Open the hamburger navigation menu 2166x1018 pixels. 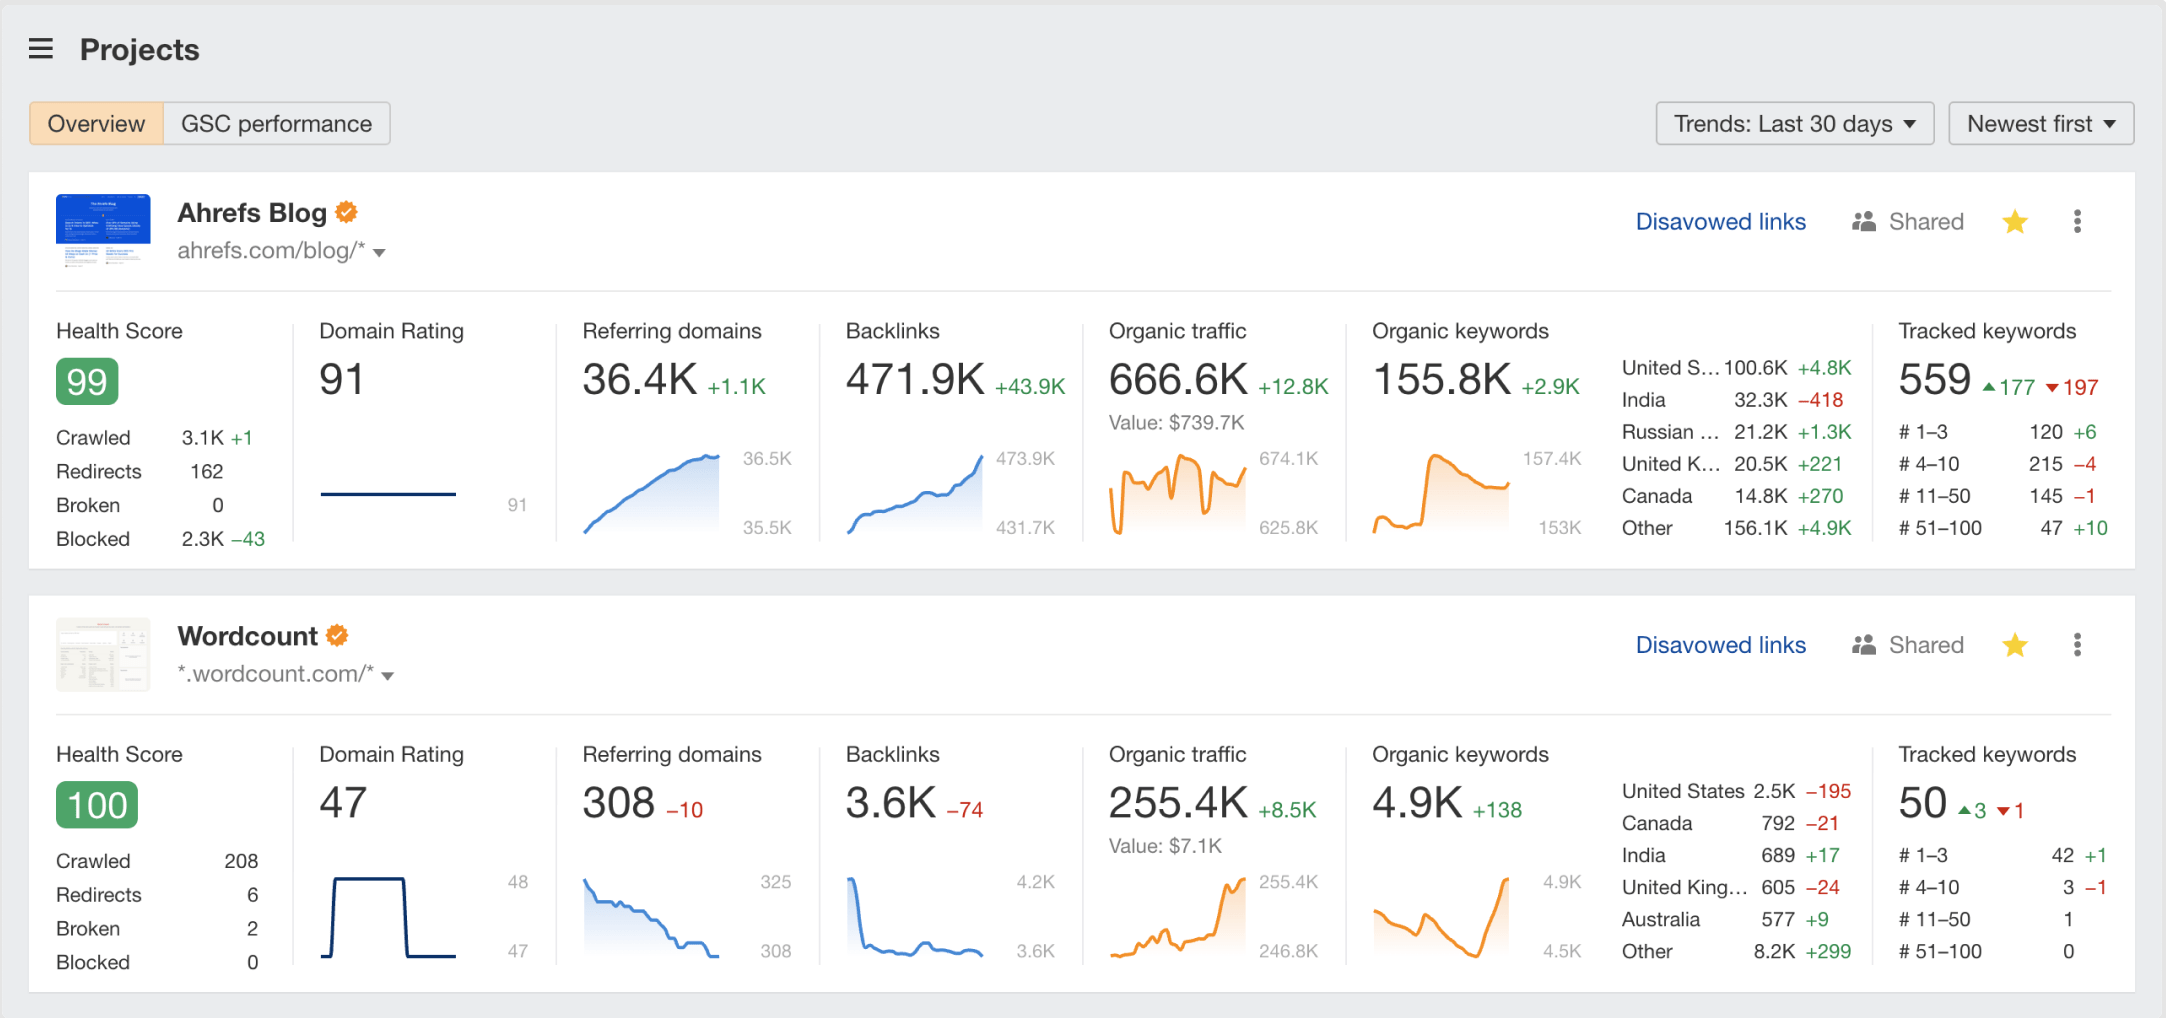[x=40, y=48]
